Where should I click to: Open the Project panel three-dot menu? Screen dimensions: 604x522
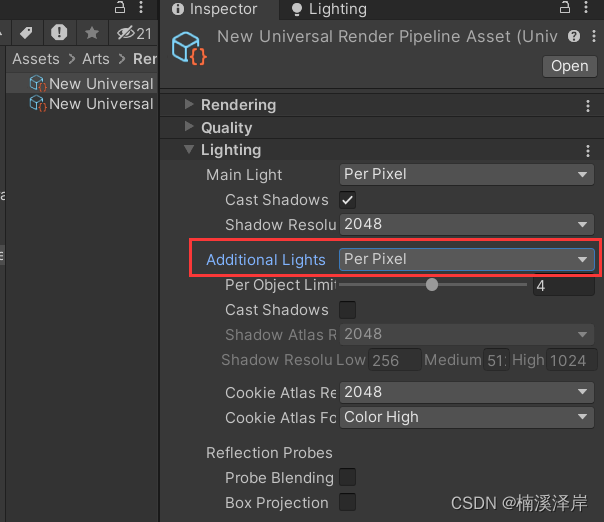click(x=141, y=7)
